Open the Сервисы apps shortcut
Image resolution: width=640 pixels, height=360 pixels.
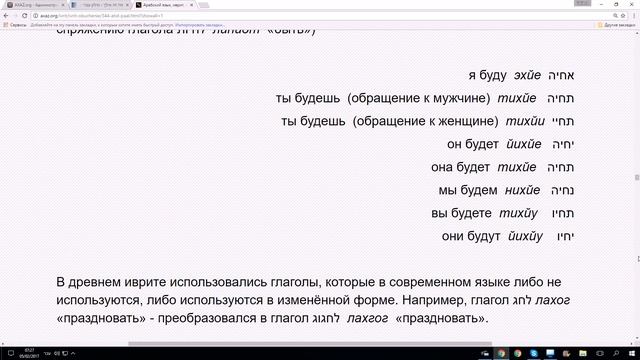15,25
